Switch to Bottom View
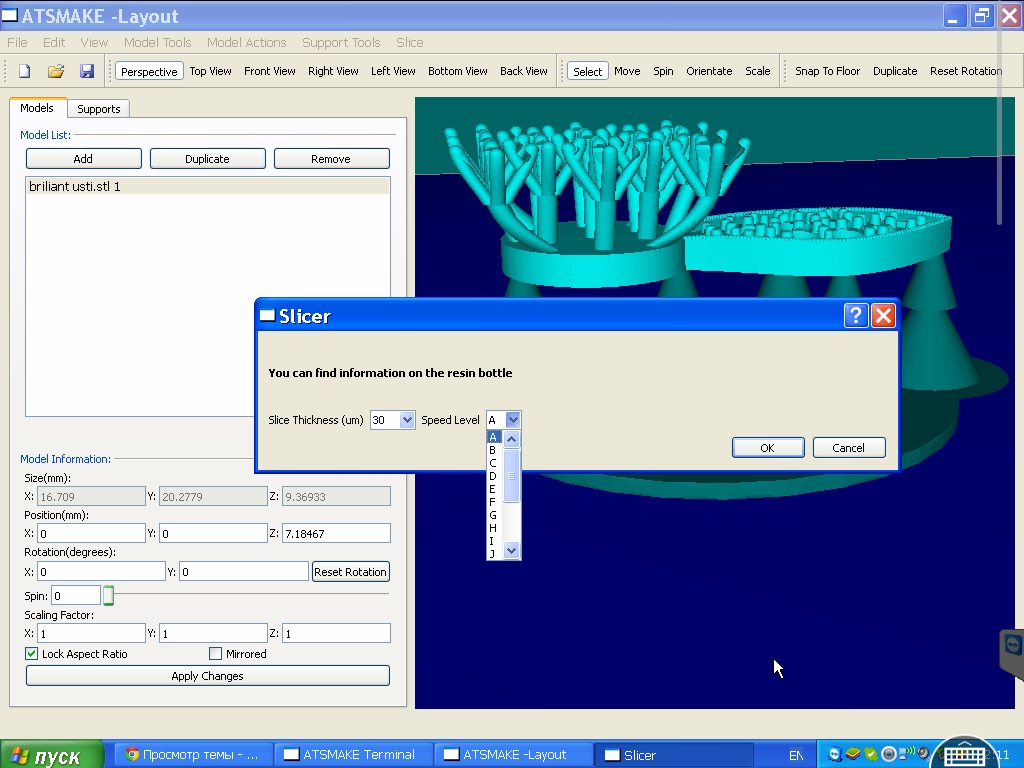This screenshot has height=768, width=1024. [458, 71]
